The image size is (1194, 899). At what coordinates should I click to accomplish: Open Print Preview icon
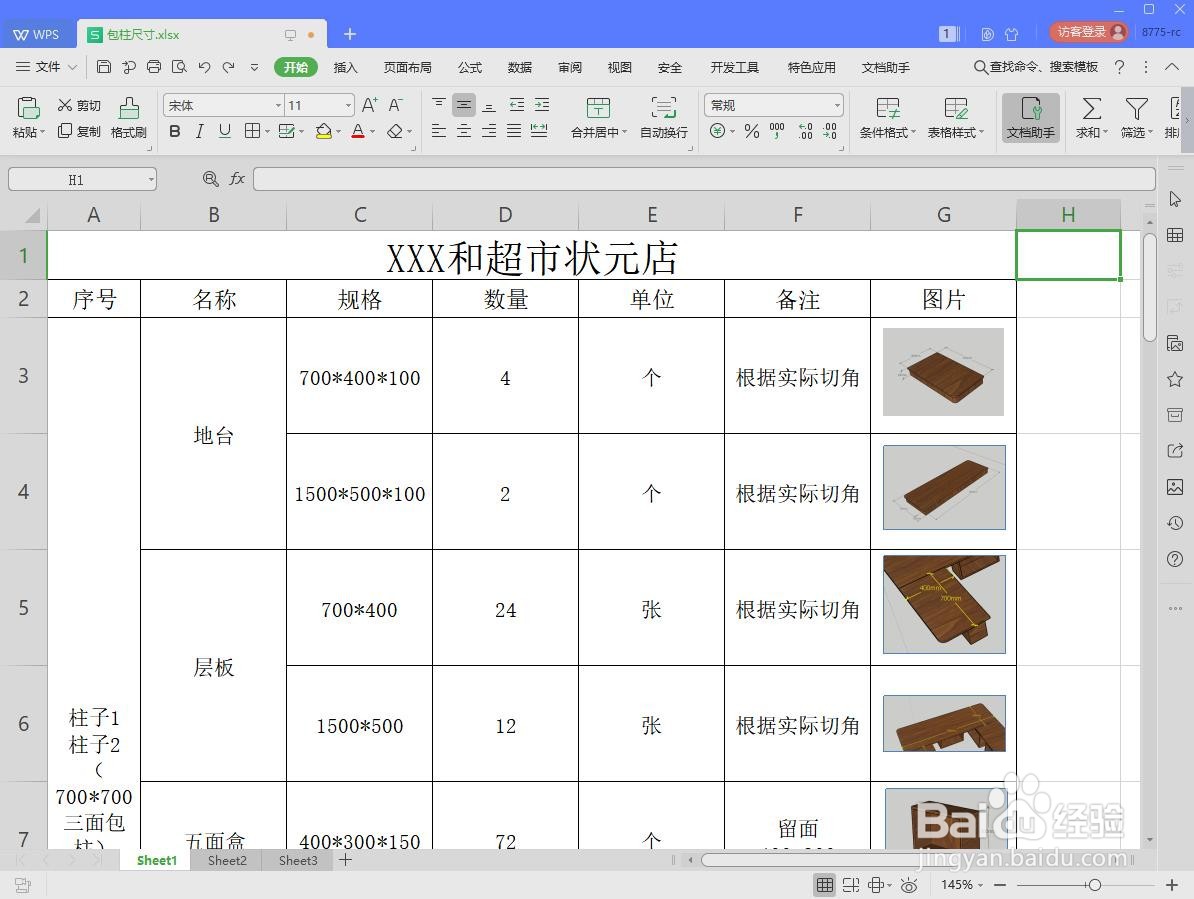(x=179, y=67)
